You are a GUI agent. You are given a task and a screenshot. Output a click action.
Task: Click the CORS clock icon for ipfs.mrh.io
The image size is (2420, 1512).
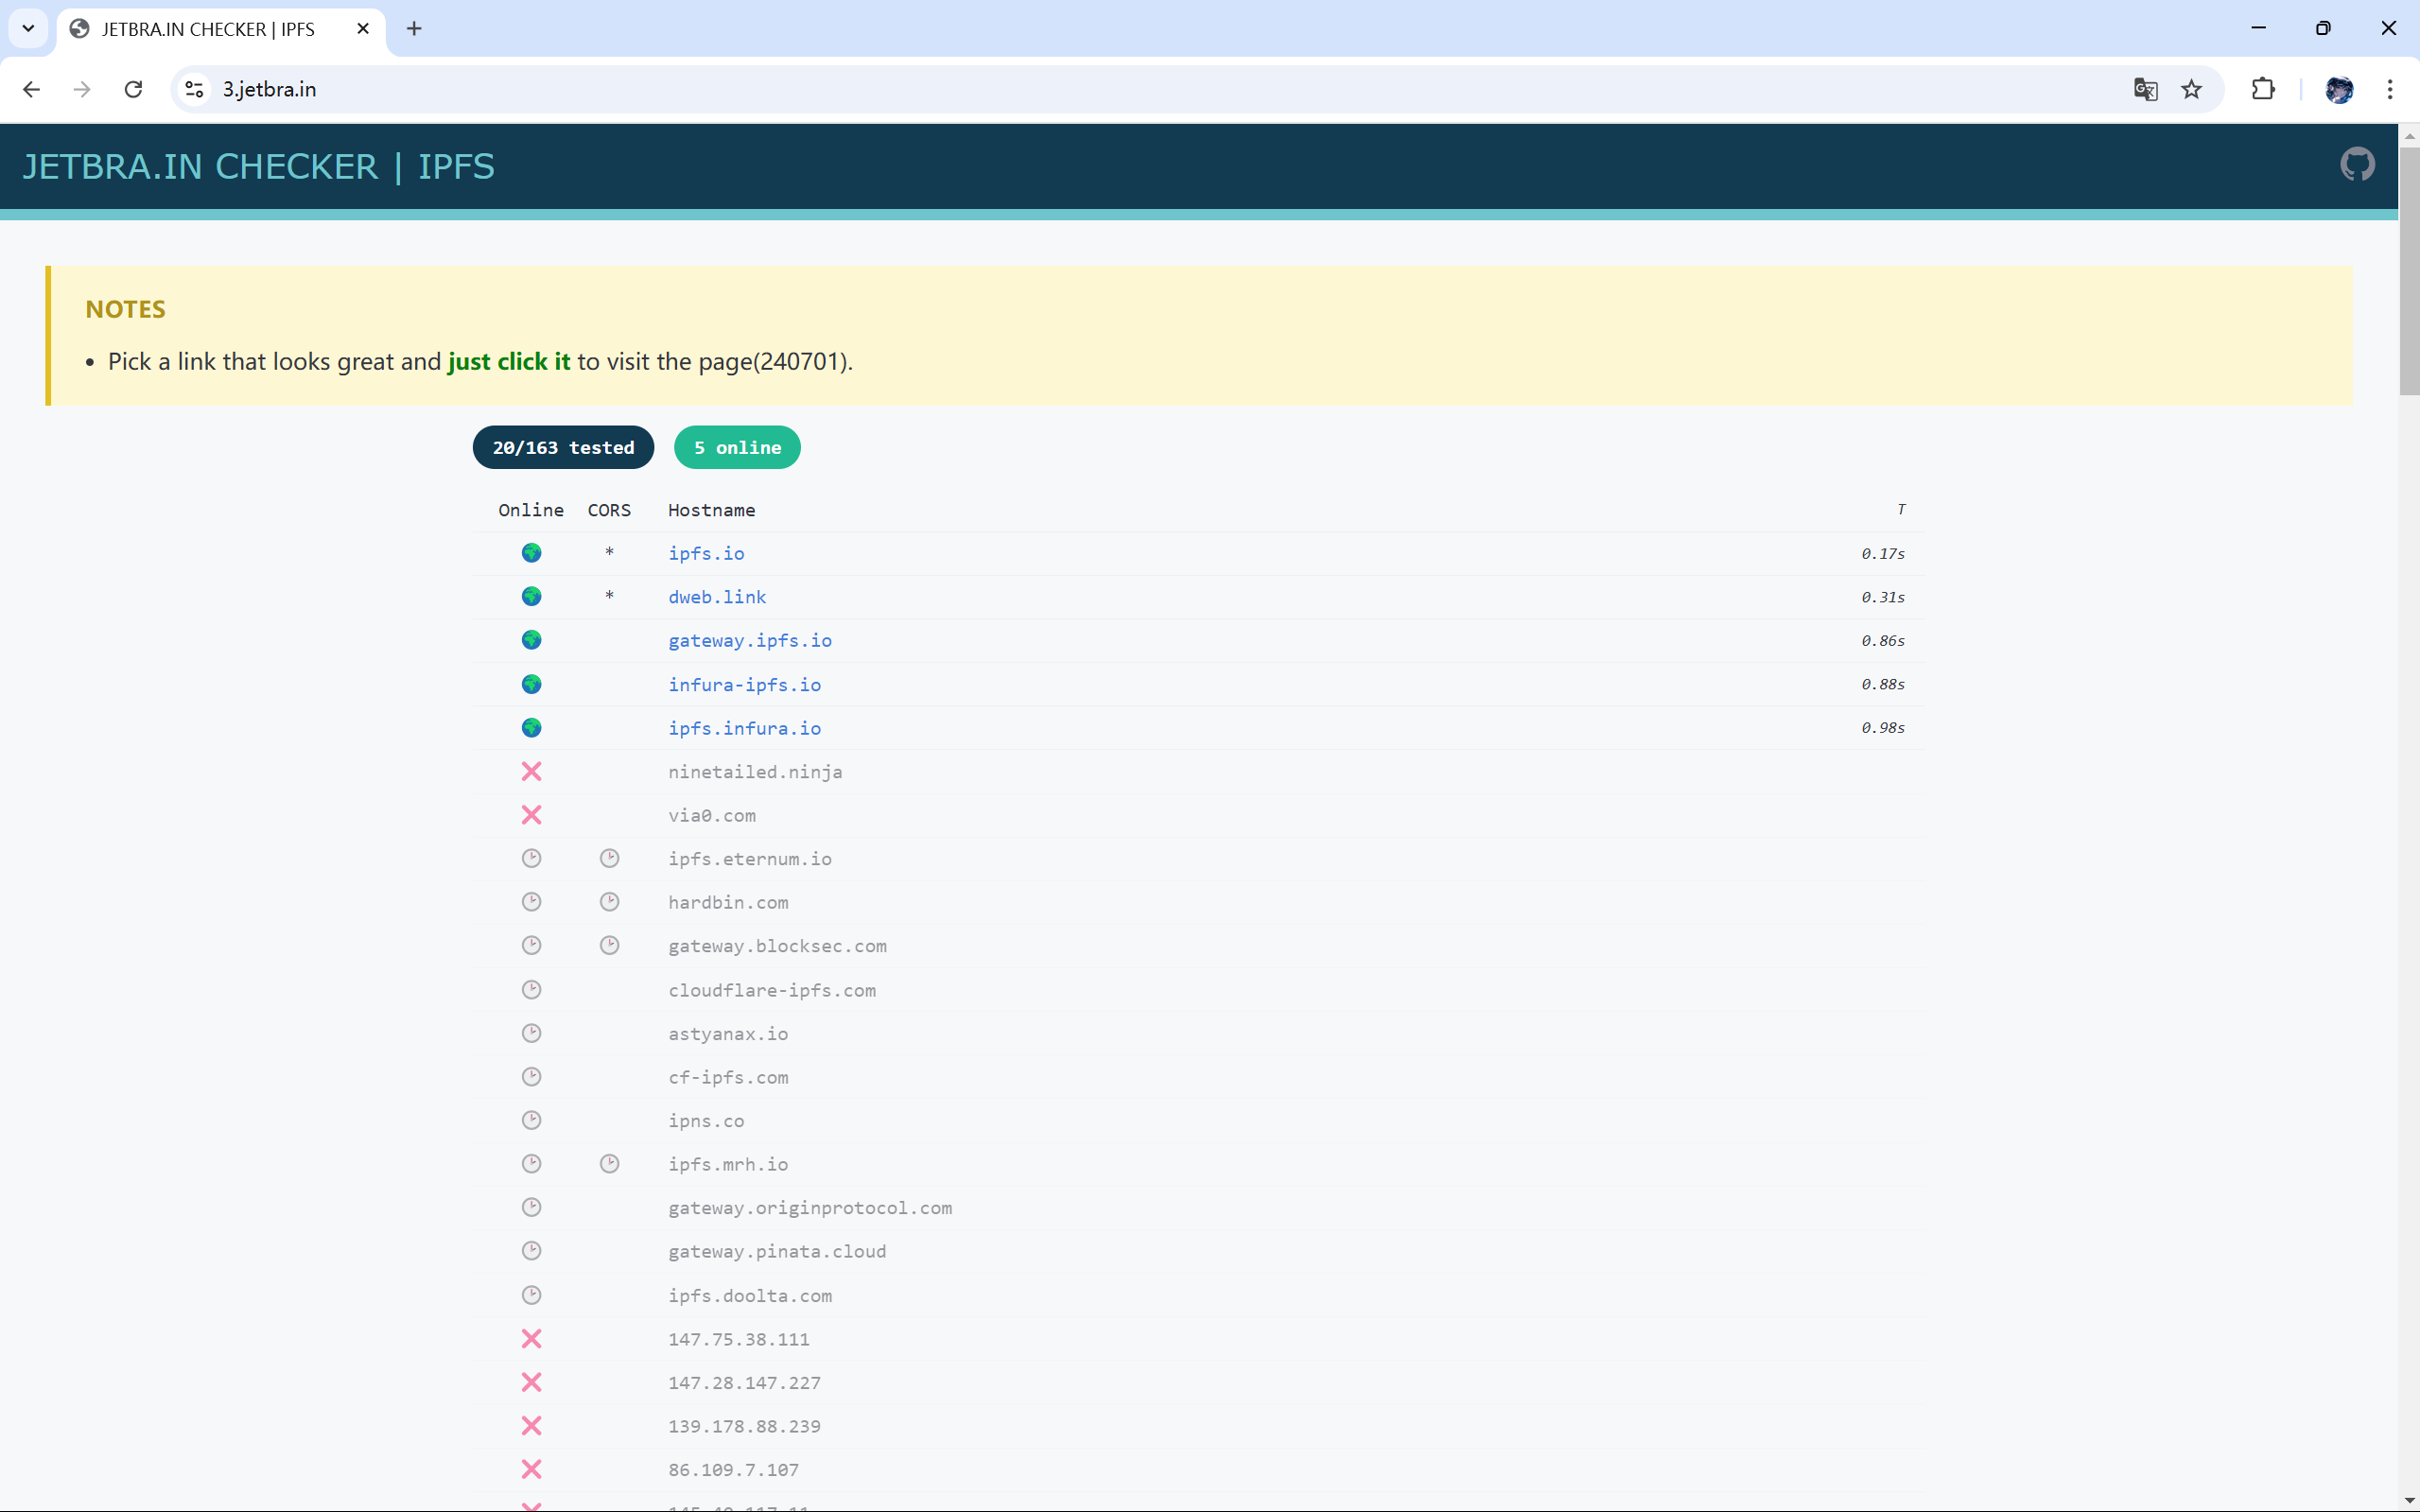(x=610, y=1164)
